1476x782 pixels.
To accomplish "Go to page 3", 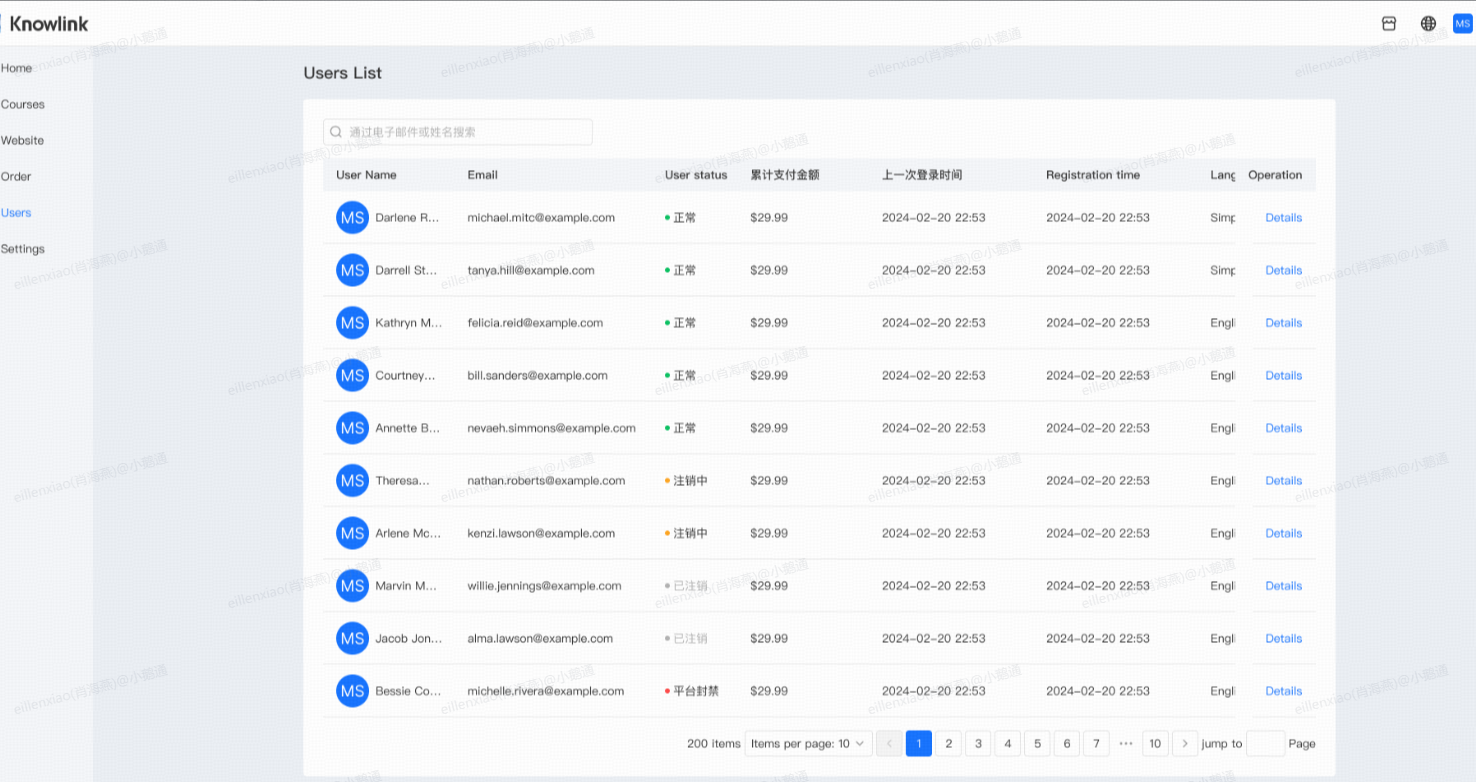I will point(978,743).
